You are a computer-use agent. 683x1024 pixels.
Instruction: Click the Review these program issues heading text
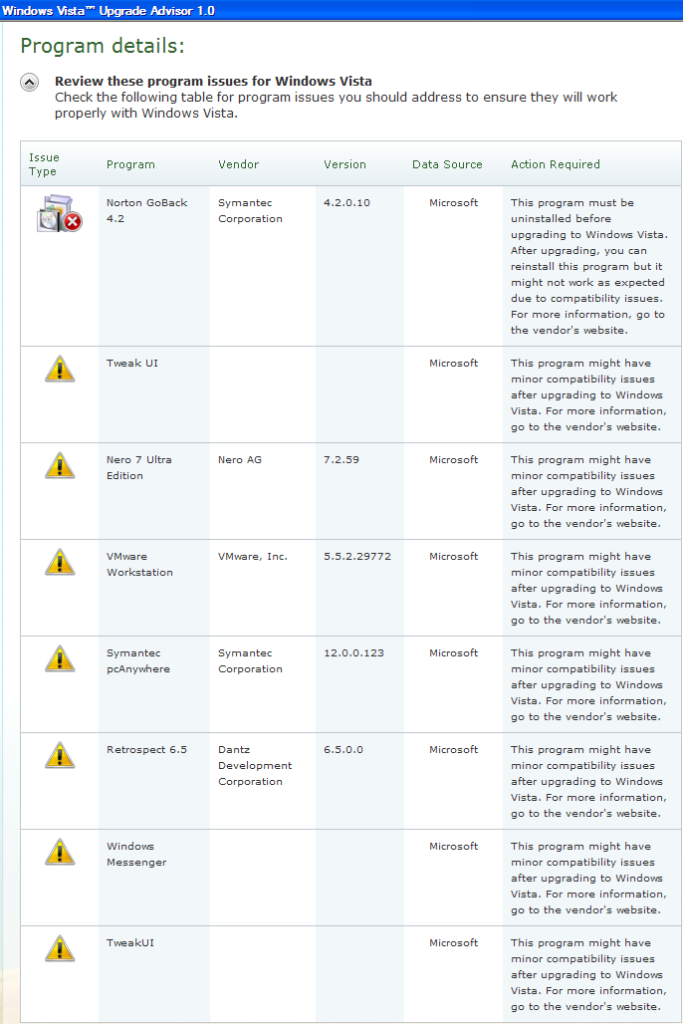click(214, 81)
